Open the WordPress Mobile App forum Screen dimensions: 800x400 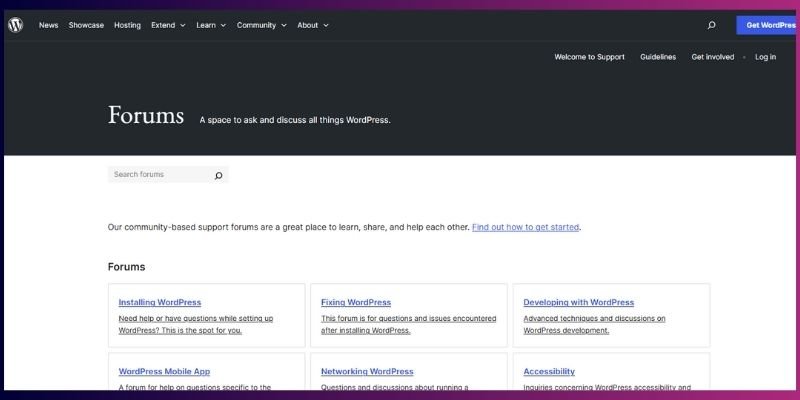(164, 371)
